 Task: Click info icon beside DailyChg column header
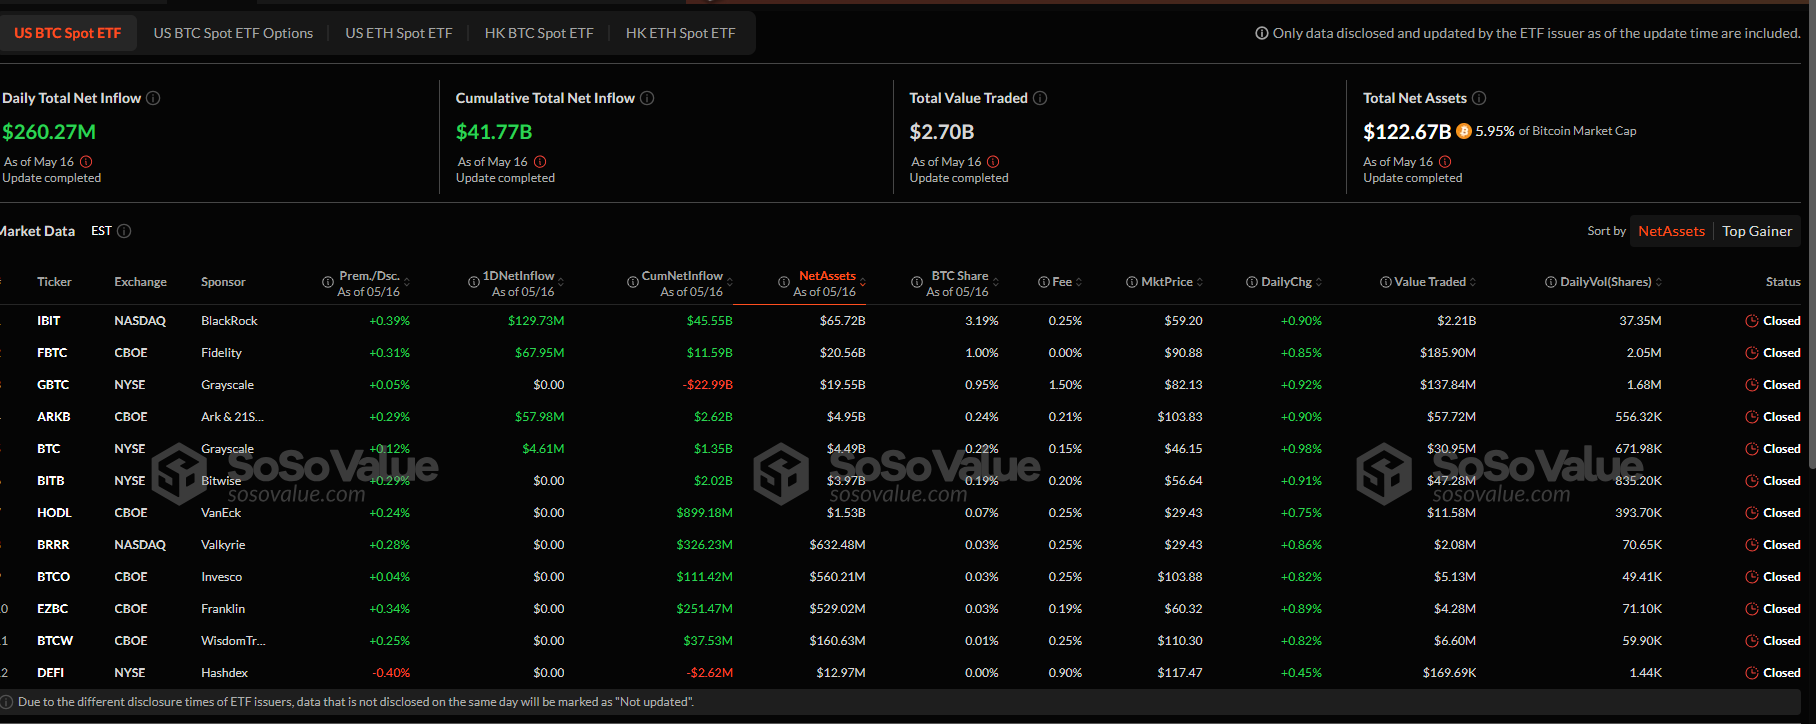point(1252,282)
